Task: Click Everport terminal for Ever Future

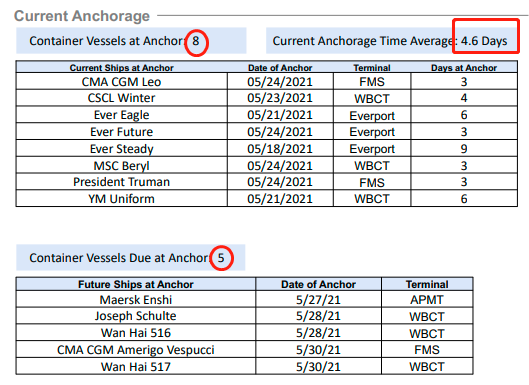Action: click(372, 132)
